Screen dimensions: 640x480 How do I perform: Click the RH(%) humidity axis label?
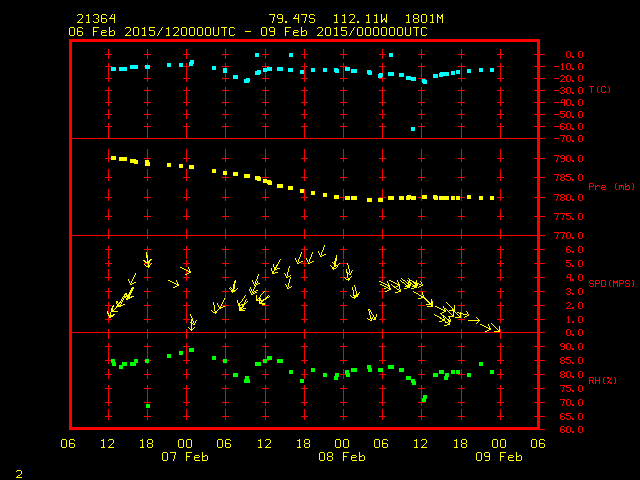point(602,380)
